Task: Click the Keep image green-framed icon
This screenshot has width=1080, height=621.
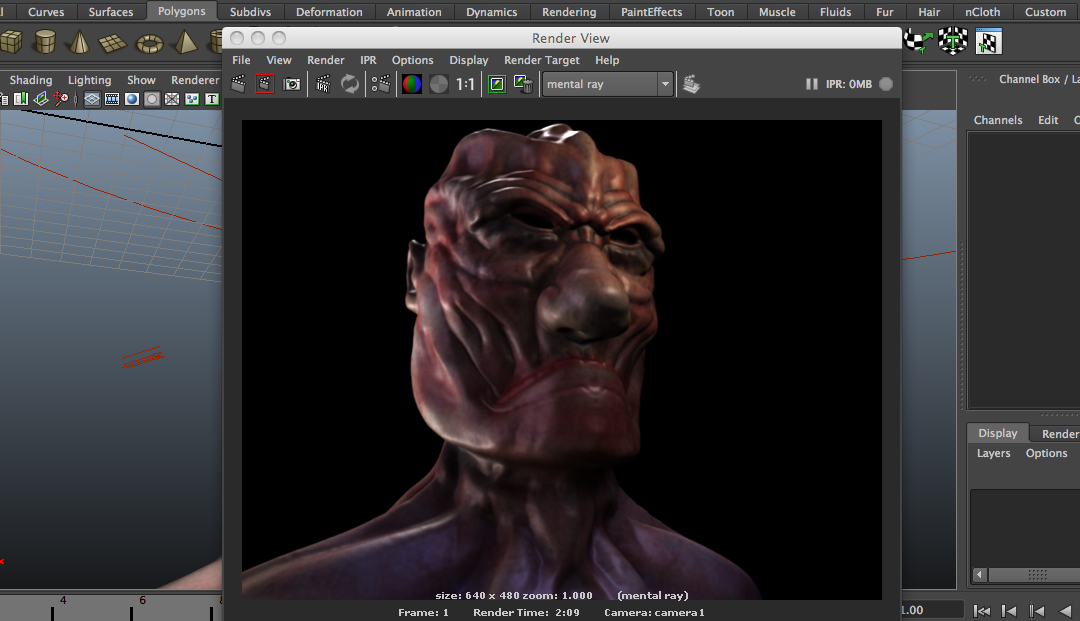Action: 497,84
